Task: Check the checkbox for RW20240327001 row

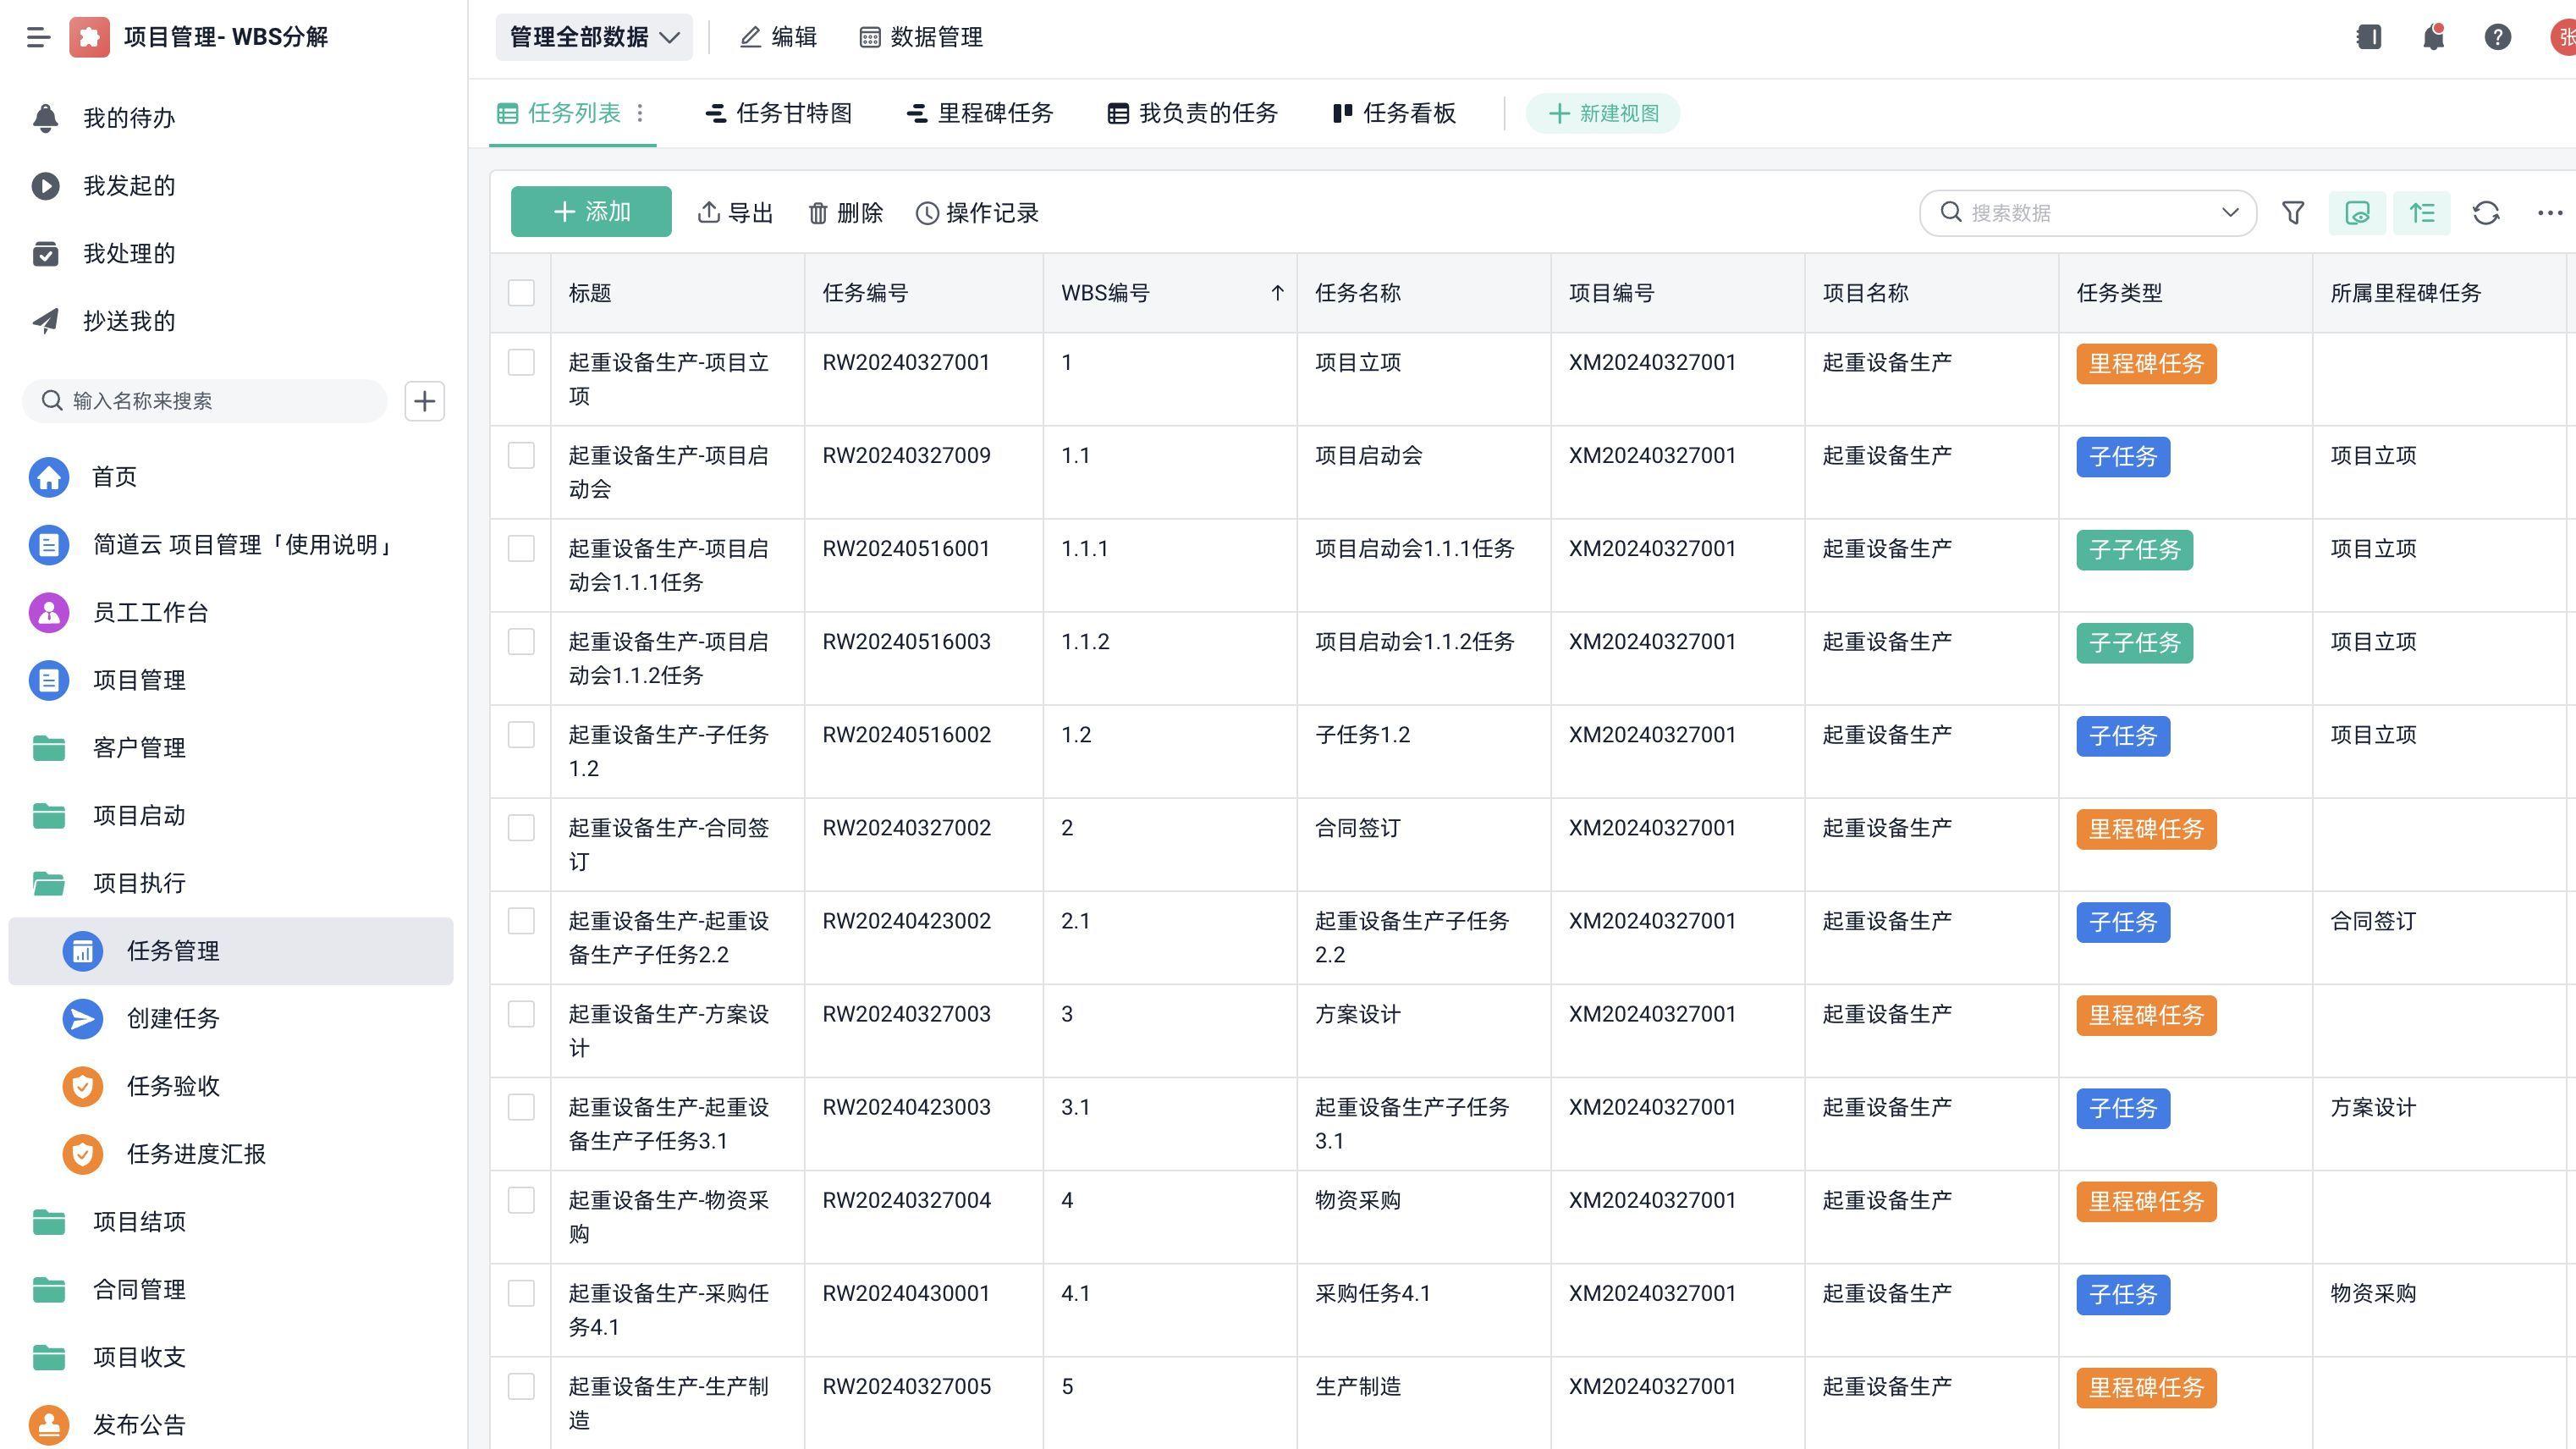Action: click(x=521, y=362)
